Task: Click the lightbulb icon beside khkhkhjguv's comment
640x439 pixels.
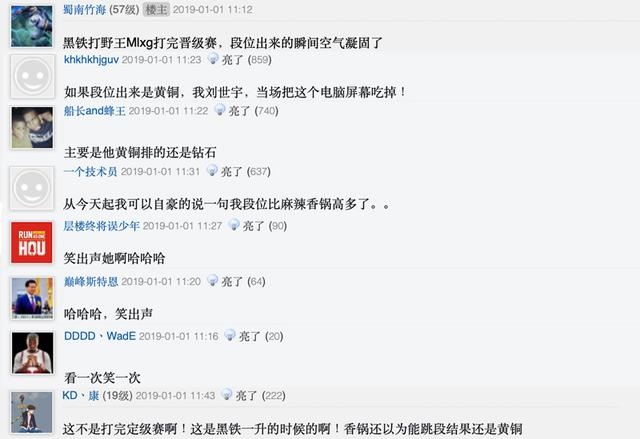Action: tap(213, 59)
